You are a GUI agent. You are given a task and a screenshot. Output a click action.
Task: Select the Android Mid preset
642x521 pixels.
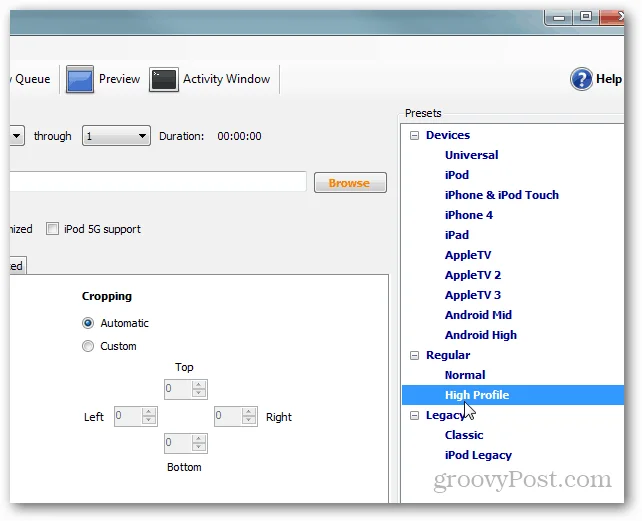pos(478,315)
